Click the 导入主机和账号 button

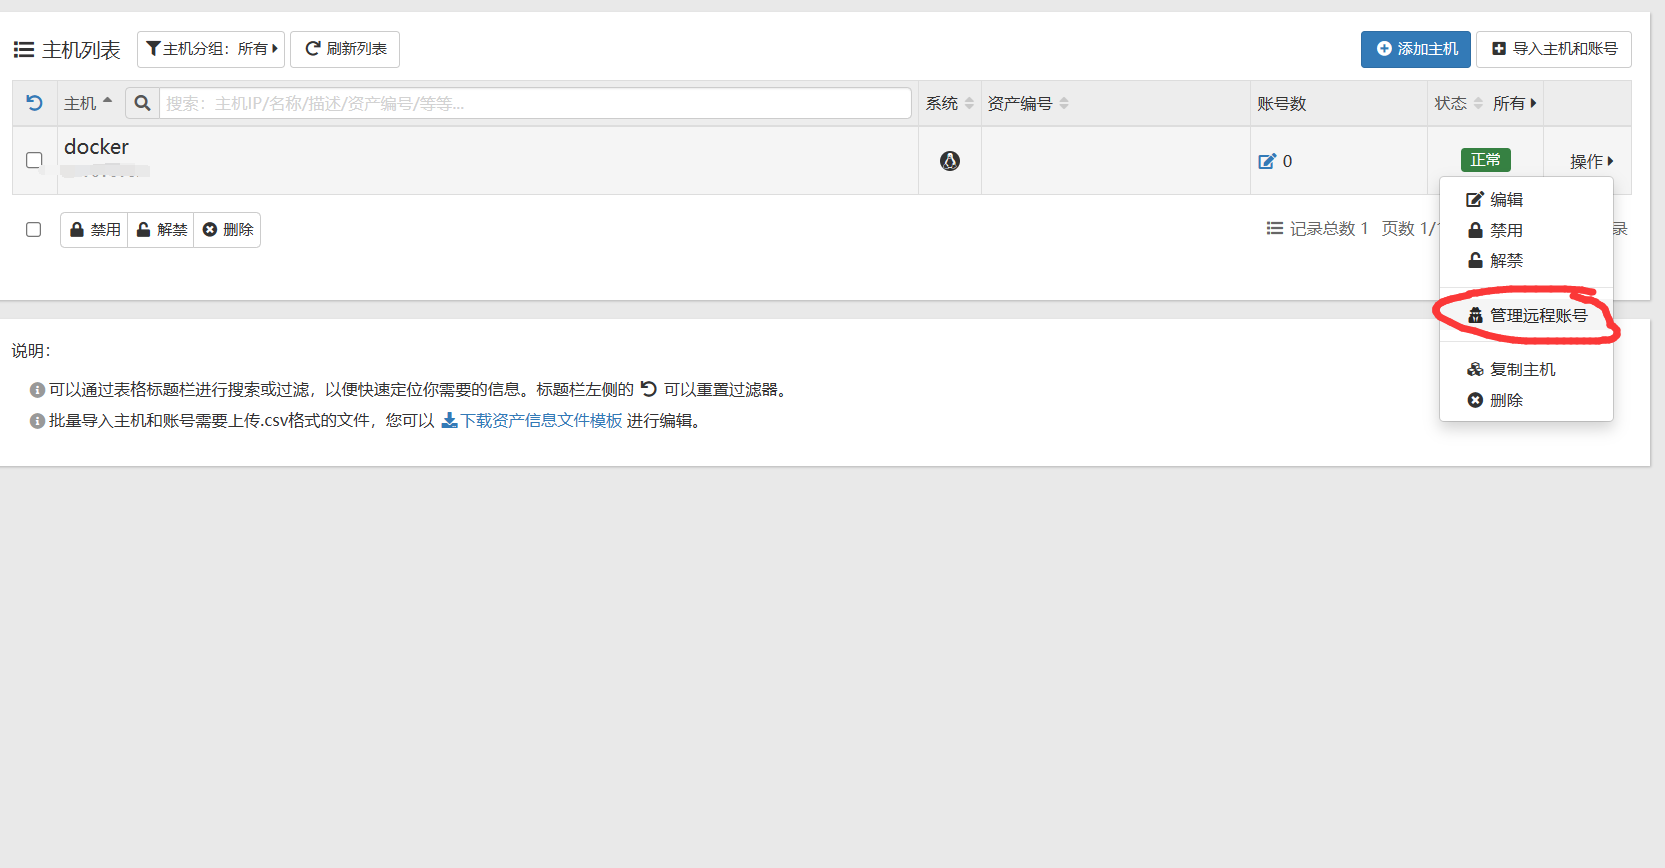tap(1554, 49)
